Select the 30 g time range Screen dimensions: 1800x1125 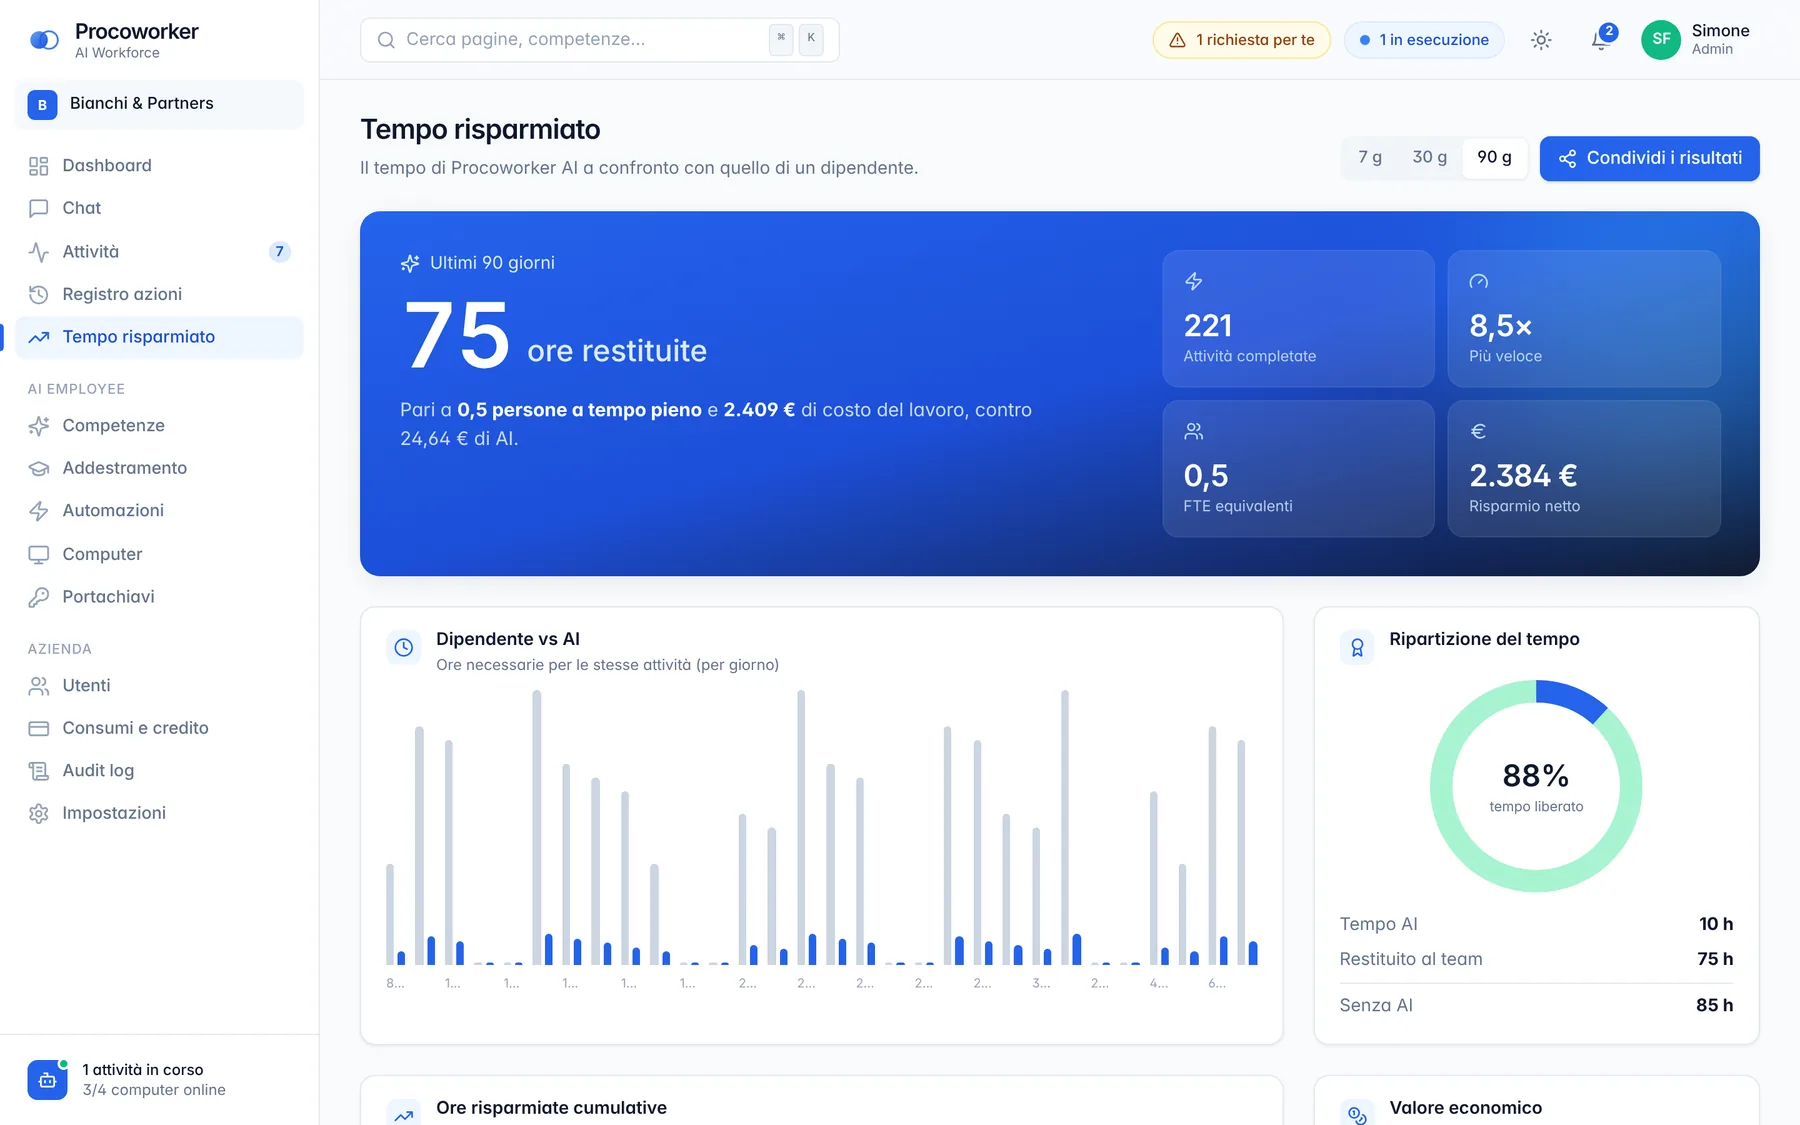point(1429,158)
